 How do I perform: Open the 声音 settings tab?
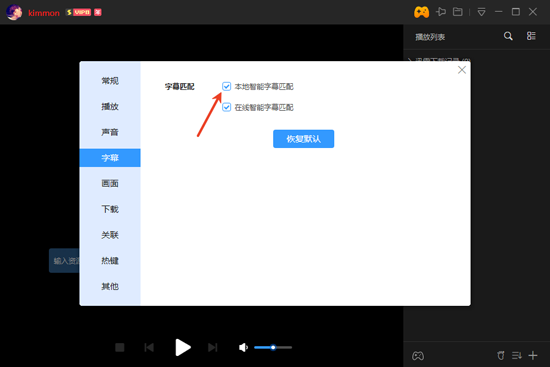click(x=110, y=132)
